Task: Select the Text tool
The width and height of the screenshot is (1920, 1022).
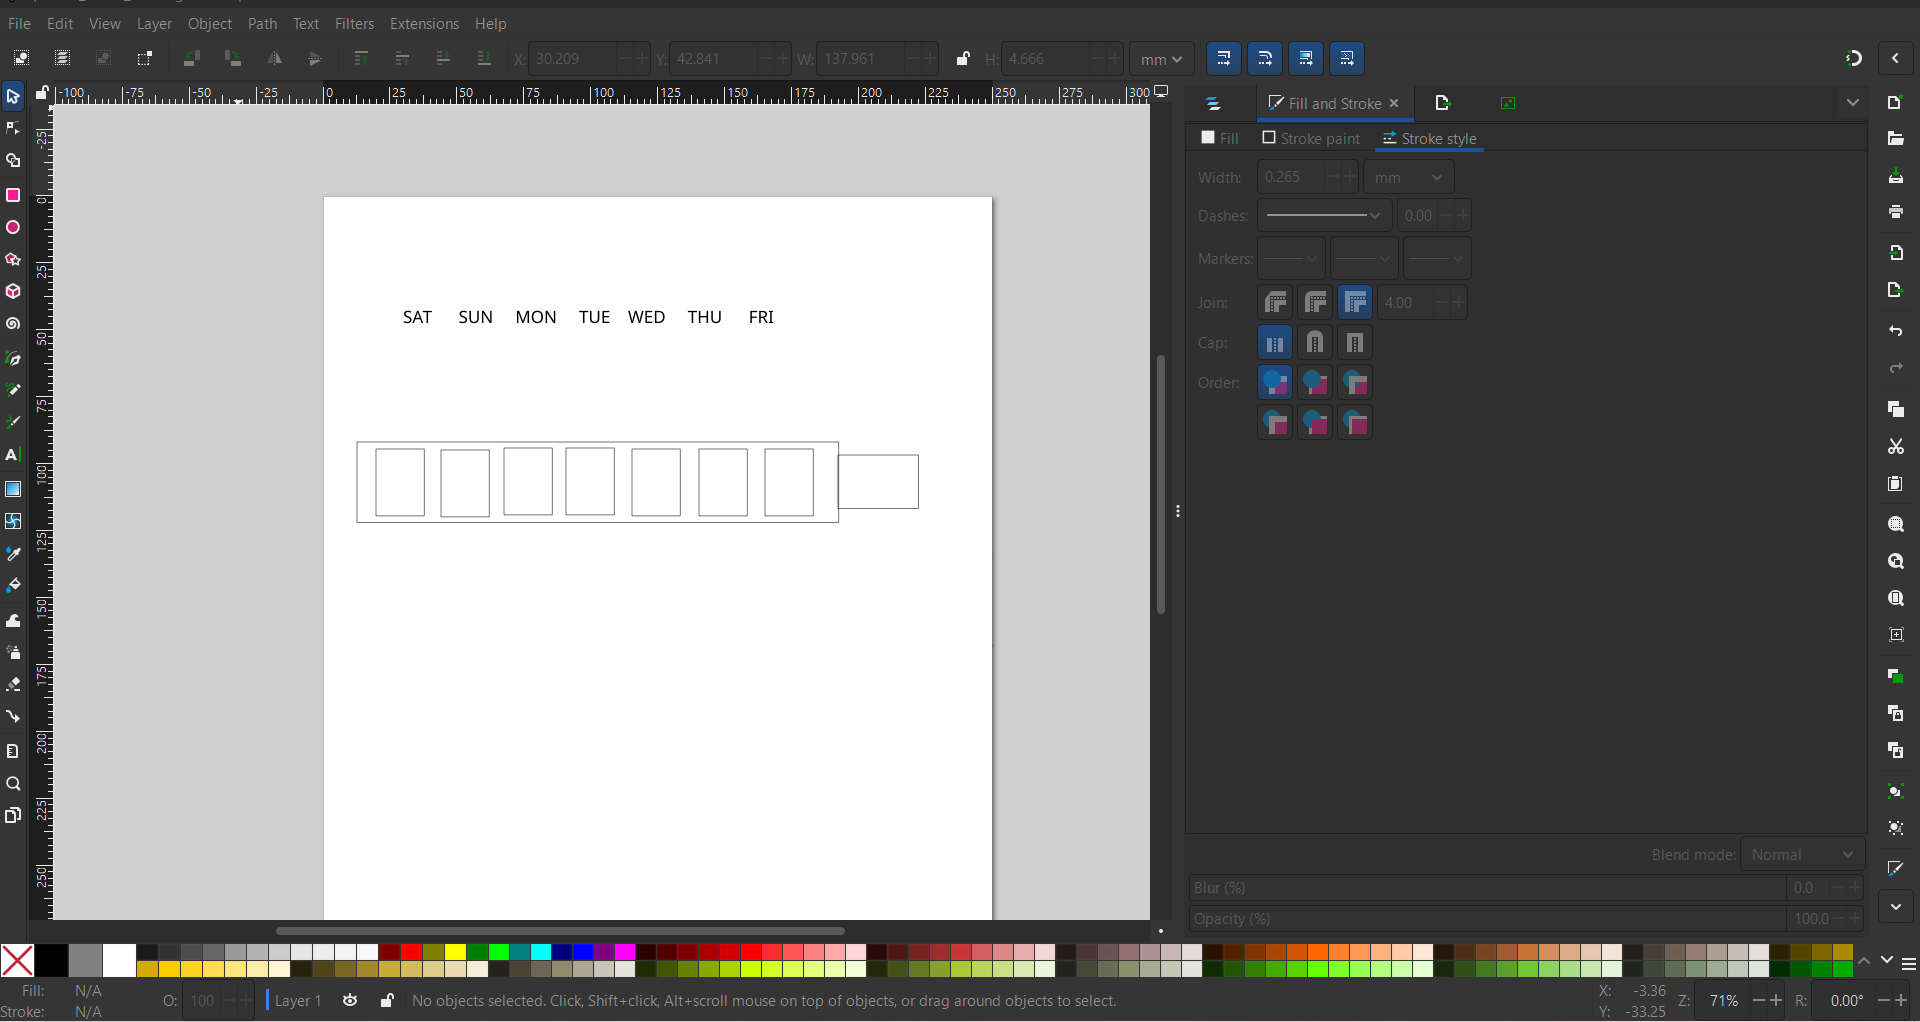Action: click(13, 455)
